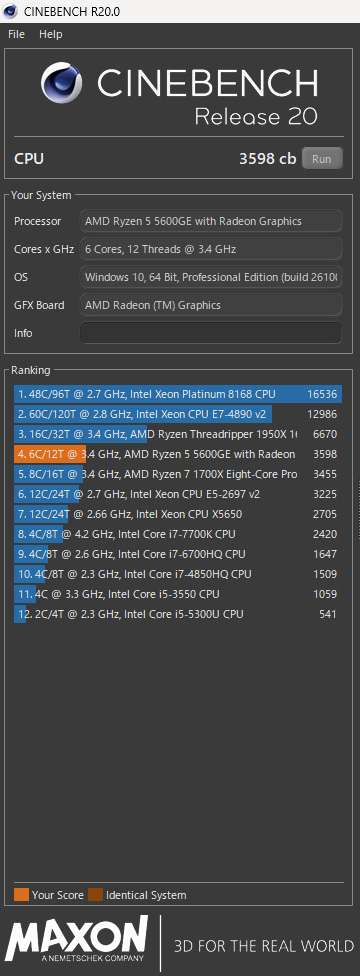Click the Cinebench app icon in title bar
The width and height of the screenshot is (360, 976).
tap(10, 11)
